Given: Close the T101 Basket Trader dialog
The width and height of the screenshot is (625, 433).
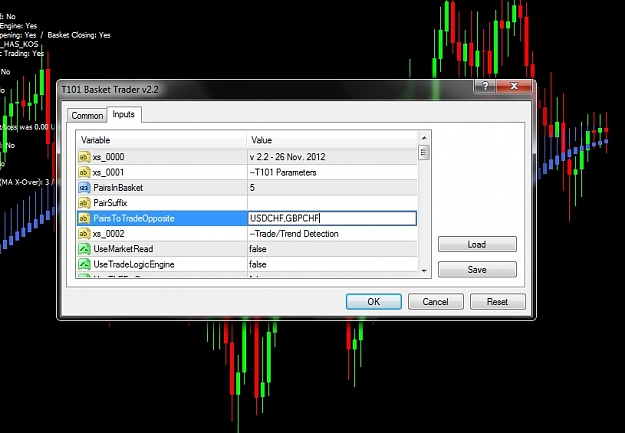Looking at the screenshot, I should 514,86.
